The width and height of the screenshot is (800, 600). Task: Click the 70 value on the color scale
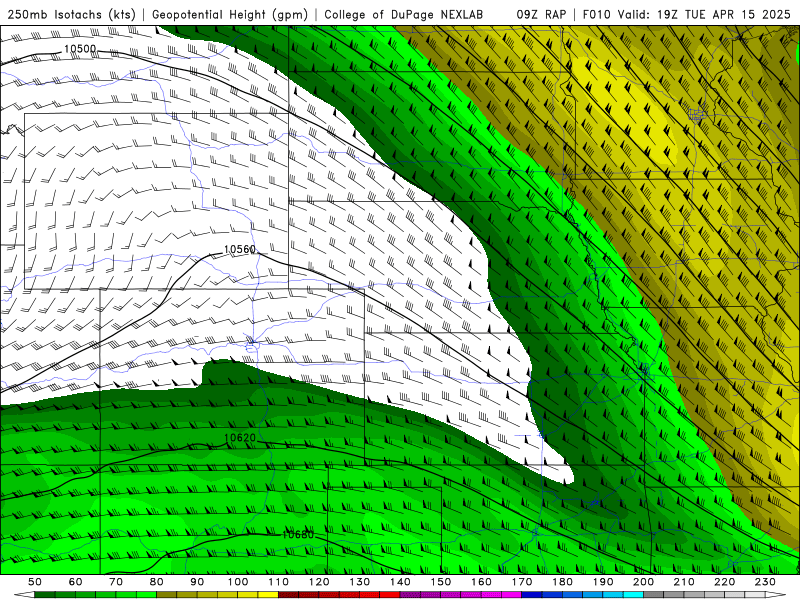116,582
